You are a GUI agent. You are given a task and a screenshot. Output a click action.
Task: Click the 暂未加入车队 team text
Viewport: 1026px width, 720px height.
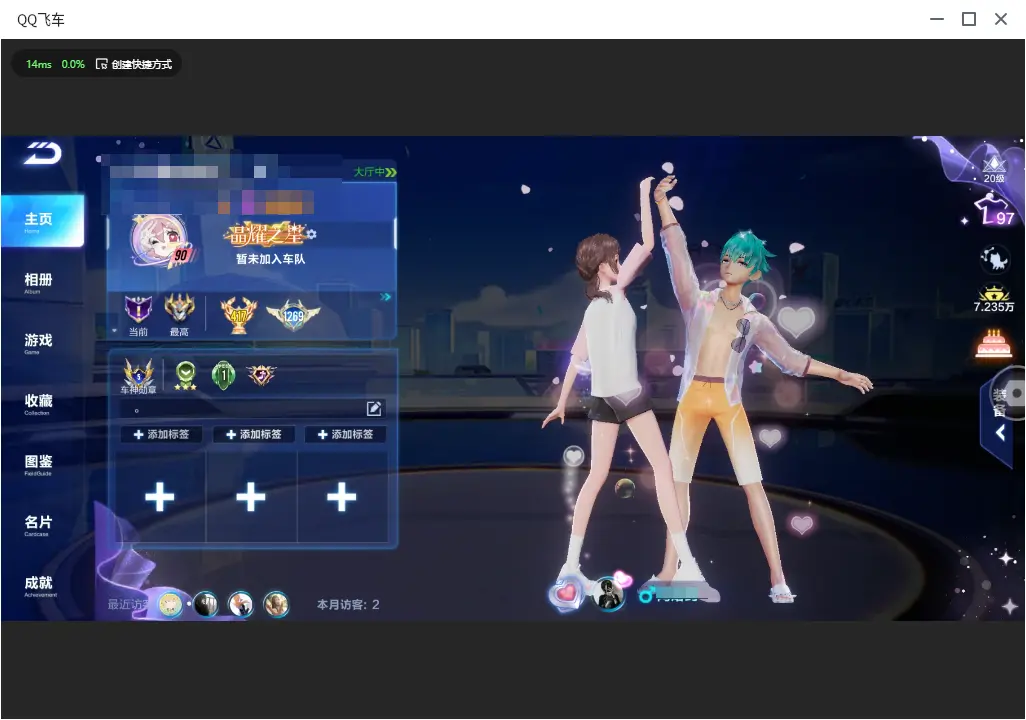(x=271, y=259)
